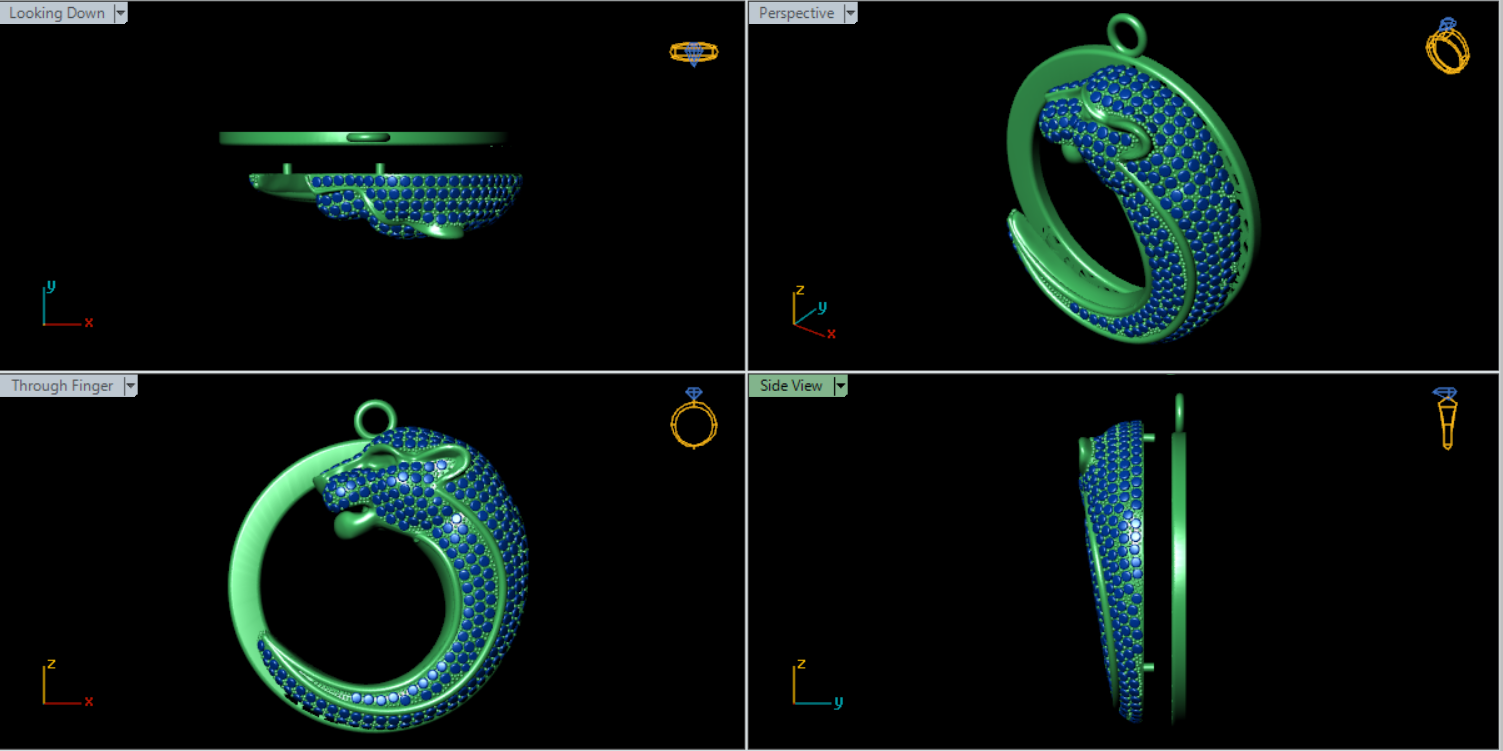
Task: Select the Perspective viewport title
Action: click(x=796, y=13)
